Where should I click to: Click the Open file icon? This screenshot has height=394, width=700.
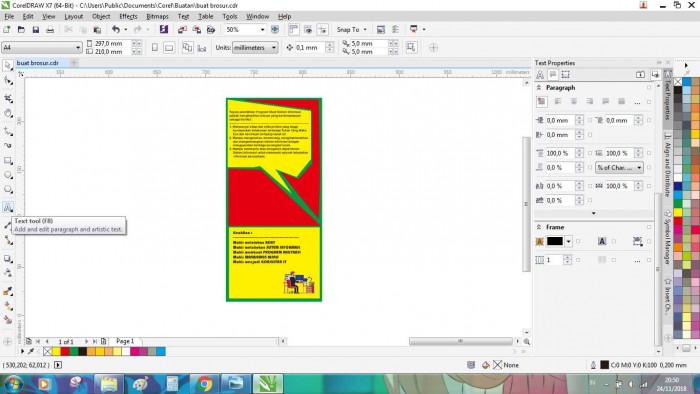tap(21, 29)
